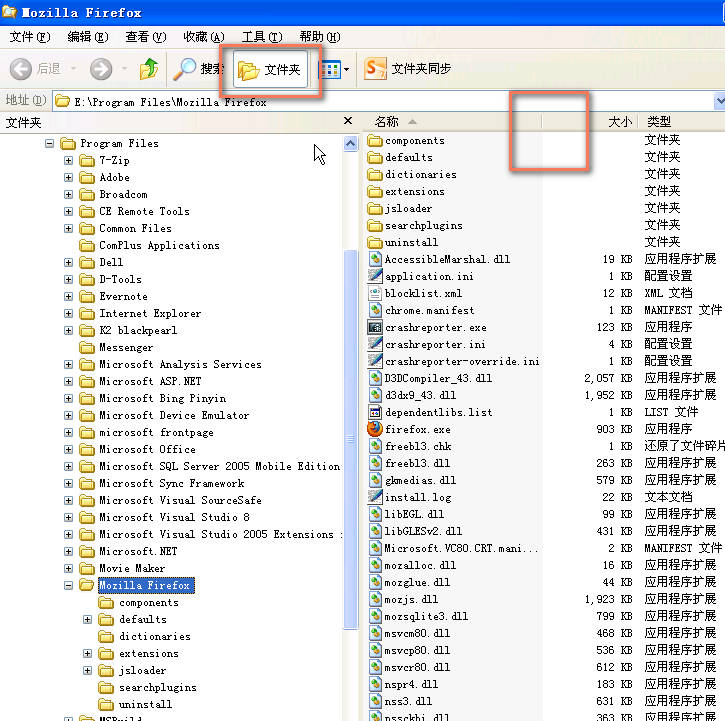Open the Help menu
Image resolution: width=725 pixels, height=721 pixels.
pyautogui.click(x=319, y=37)
